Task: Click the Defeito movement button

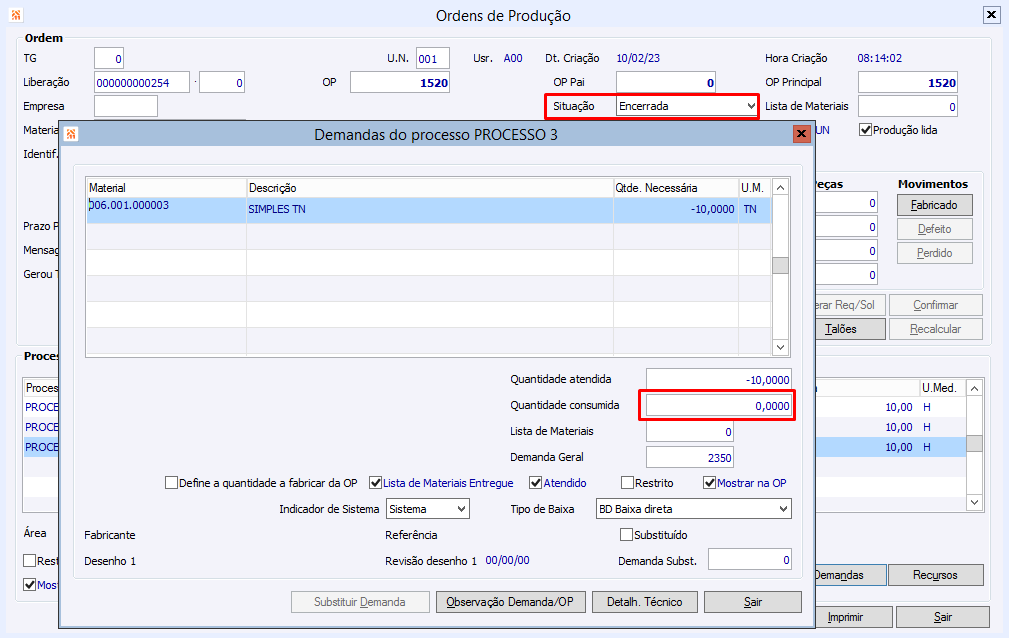Action: click(x=934, y=229)
